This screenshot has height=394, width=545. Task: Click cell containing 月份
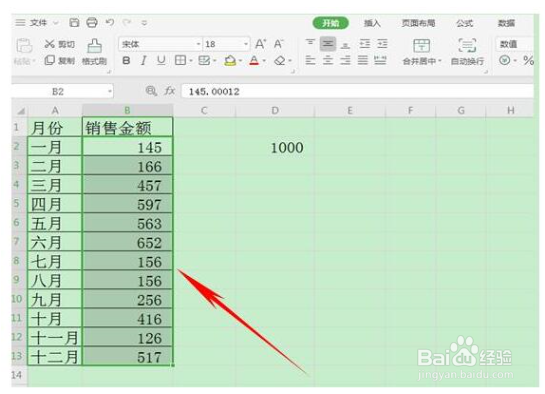(55, 128)
